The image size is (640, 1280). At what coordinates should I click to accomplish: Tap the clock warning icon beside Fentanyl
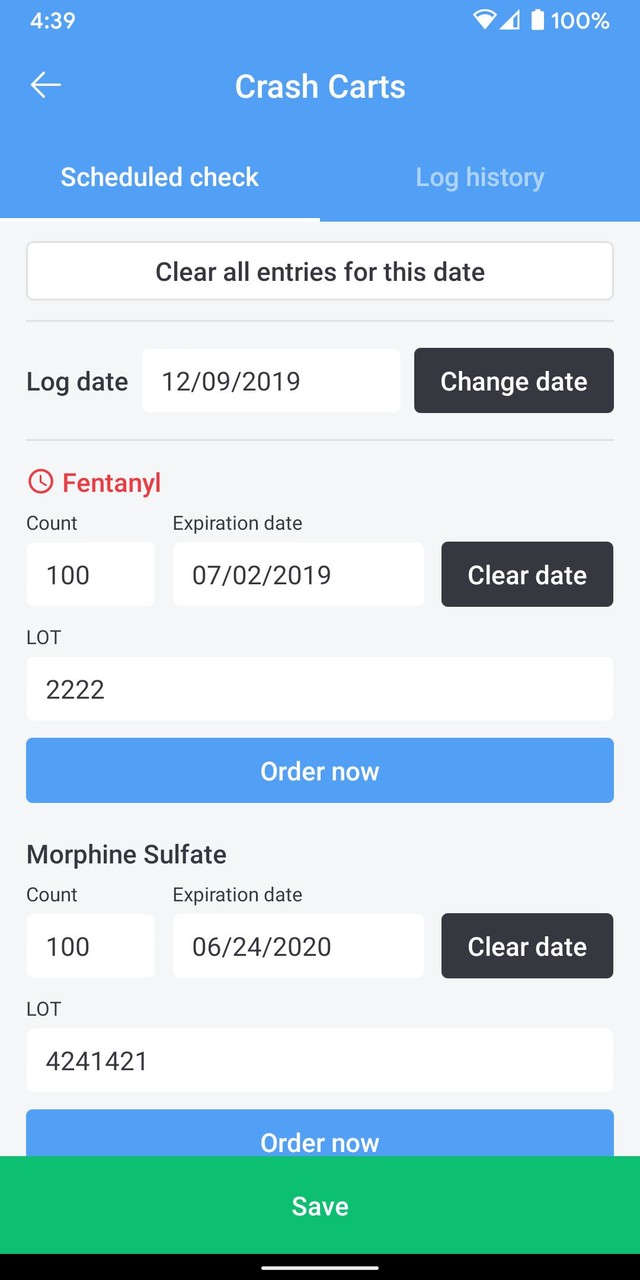[40, 481]
